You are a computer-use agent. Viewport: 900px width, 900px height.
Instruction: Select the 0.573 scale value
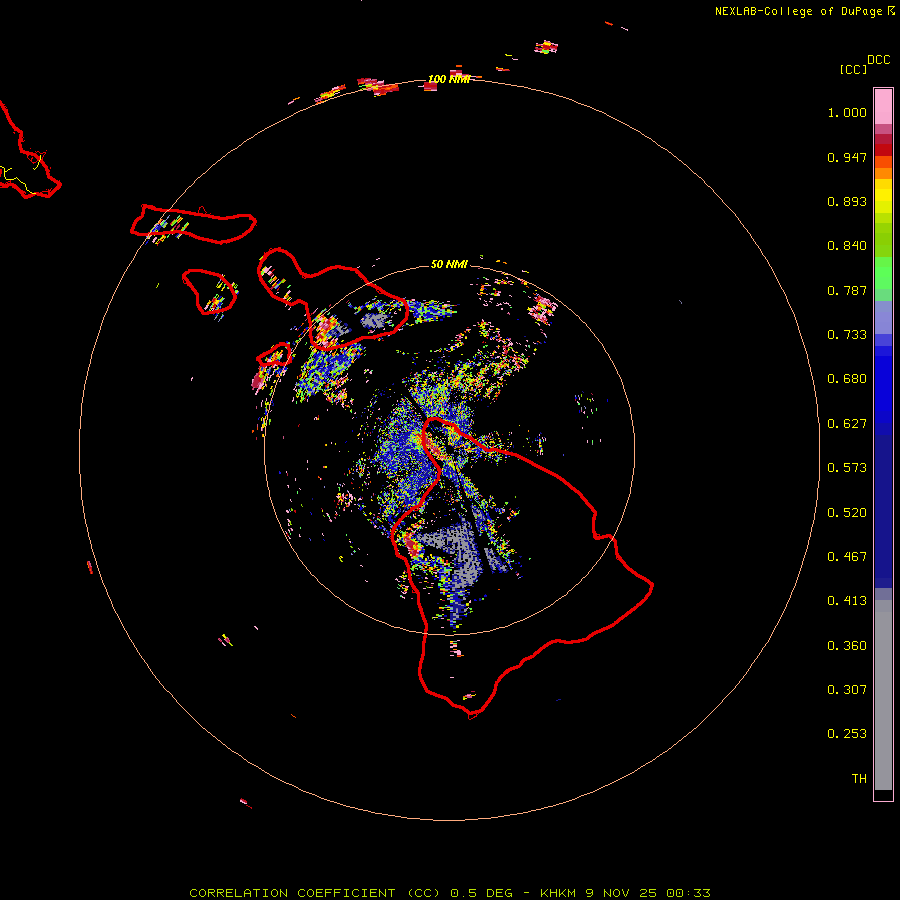pyautogui.click(x=847, y=468)
